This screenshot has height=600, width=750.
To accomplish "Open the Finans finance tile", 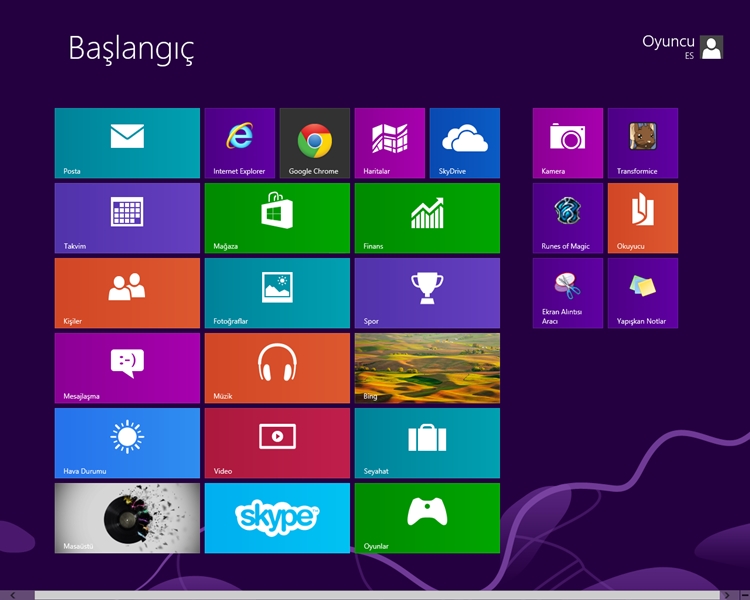I will [x=427, y=218].
